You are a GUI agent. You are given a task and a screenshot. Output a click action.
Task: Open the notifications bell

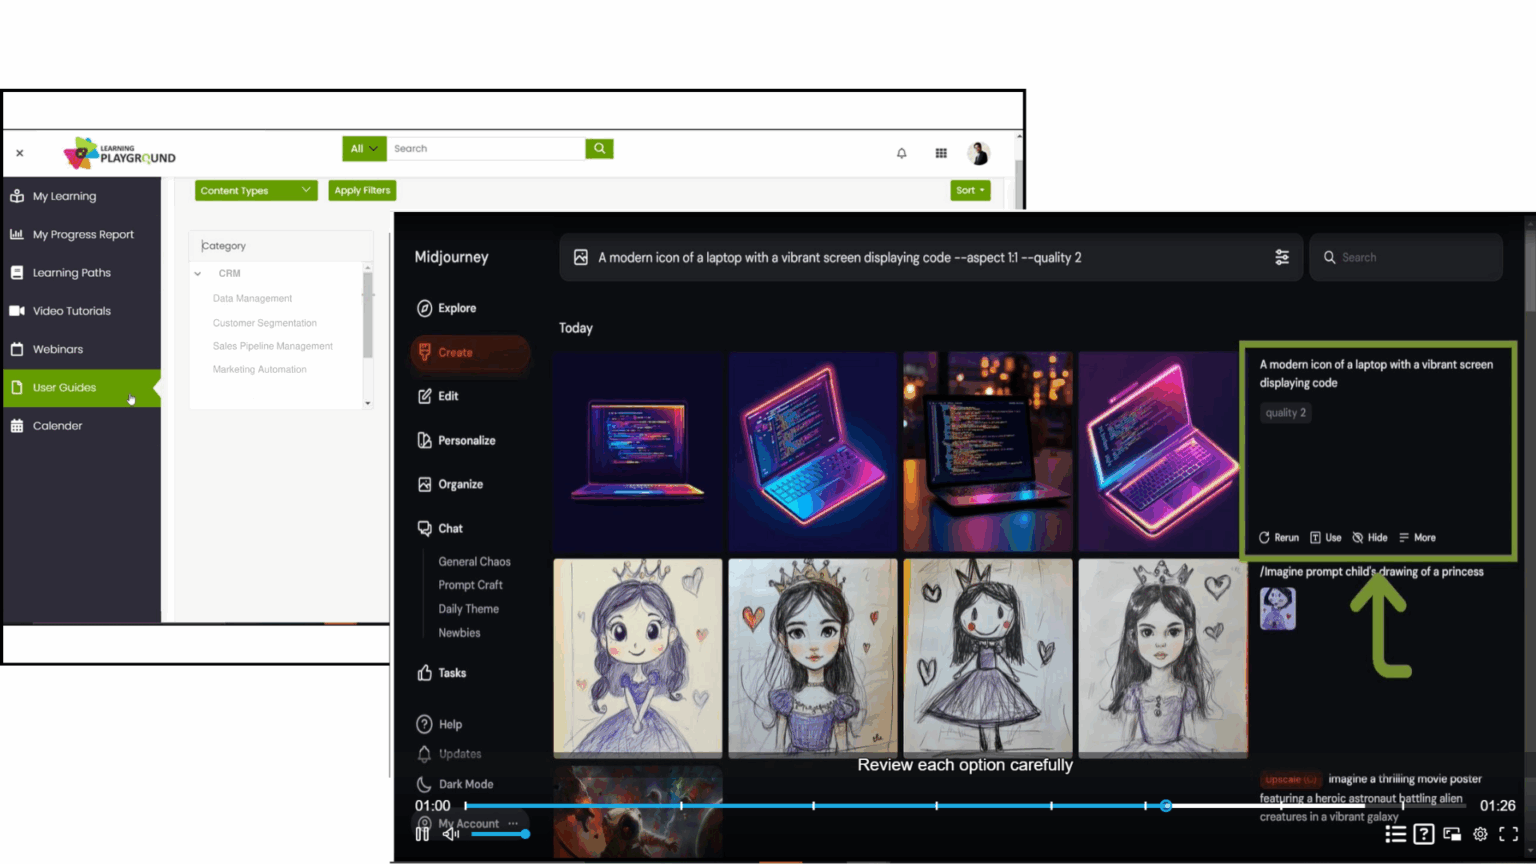click(901, 153)
